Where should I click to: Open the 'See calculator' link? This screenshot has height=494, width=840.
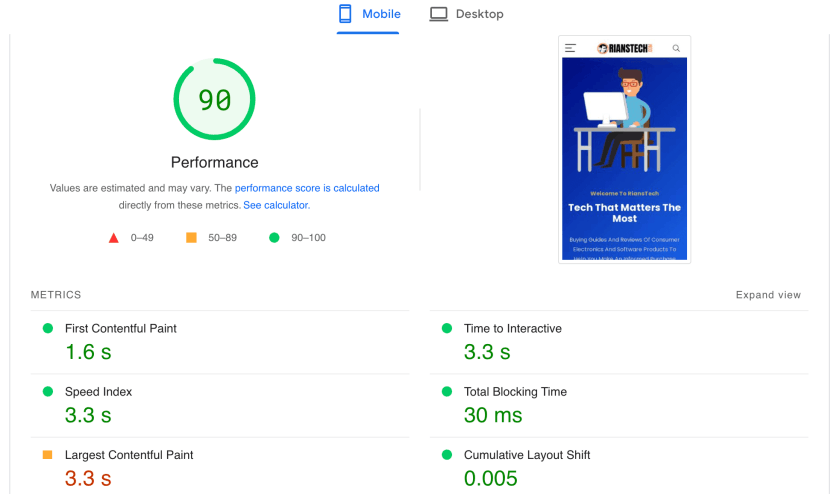pyautogui.click(x=276, y=205)
